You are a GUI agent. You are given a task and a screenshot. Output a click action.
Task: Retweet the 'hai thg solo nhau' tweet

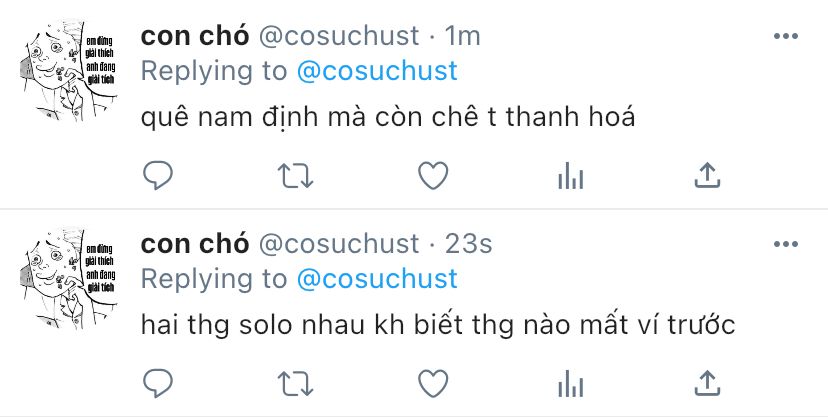tap(296, 384)
